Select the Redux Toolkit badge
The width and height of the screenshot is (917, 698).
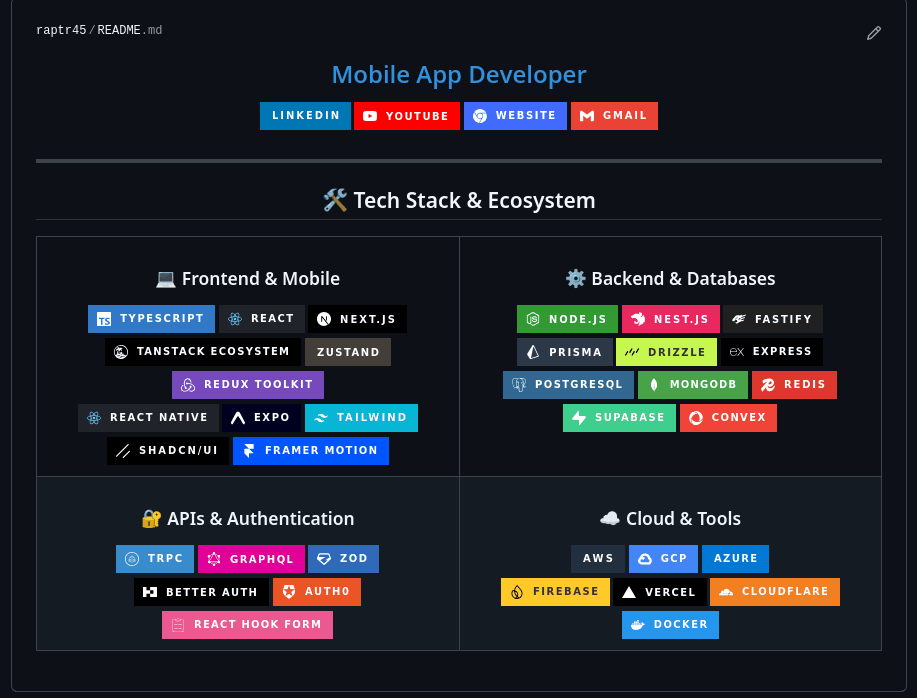[x=248, y=385]
